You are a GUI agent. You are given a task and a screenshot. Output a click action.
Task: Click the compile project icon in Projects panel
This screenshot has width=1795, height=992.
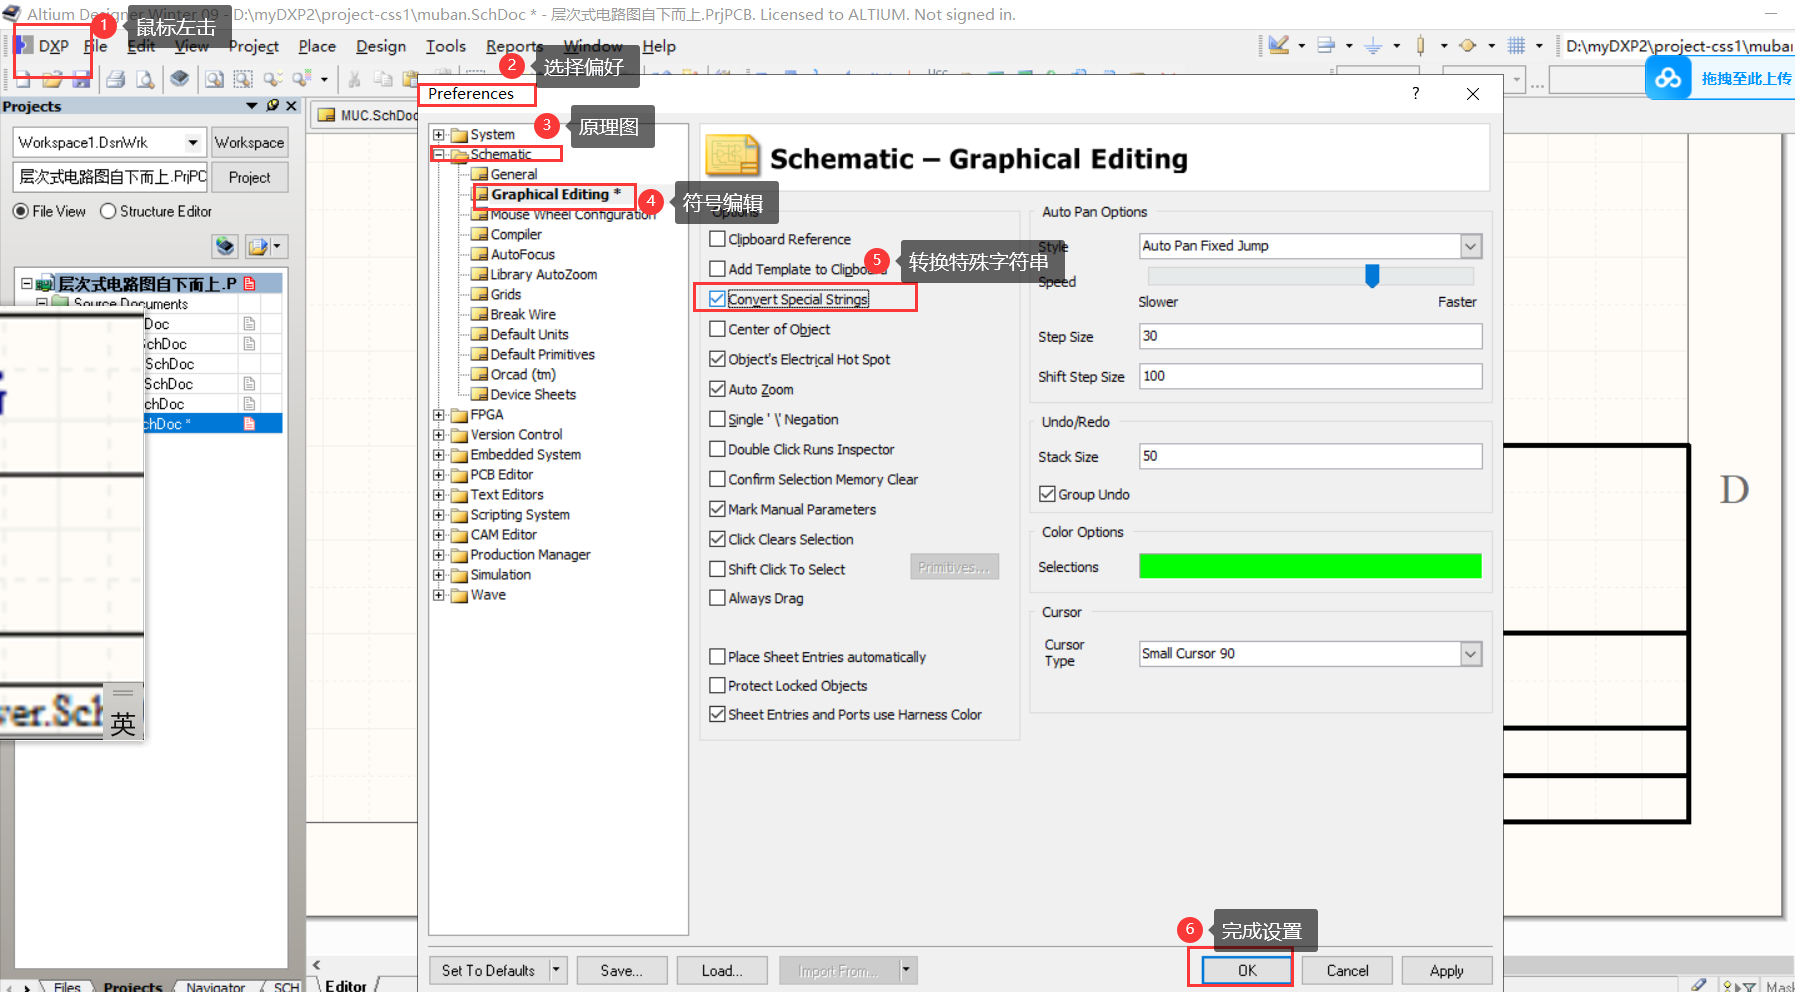click(225, 246)
